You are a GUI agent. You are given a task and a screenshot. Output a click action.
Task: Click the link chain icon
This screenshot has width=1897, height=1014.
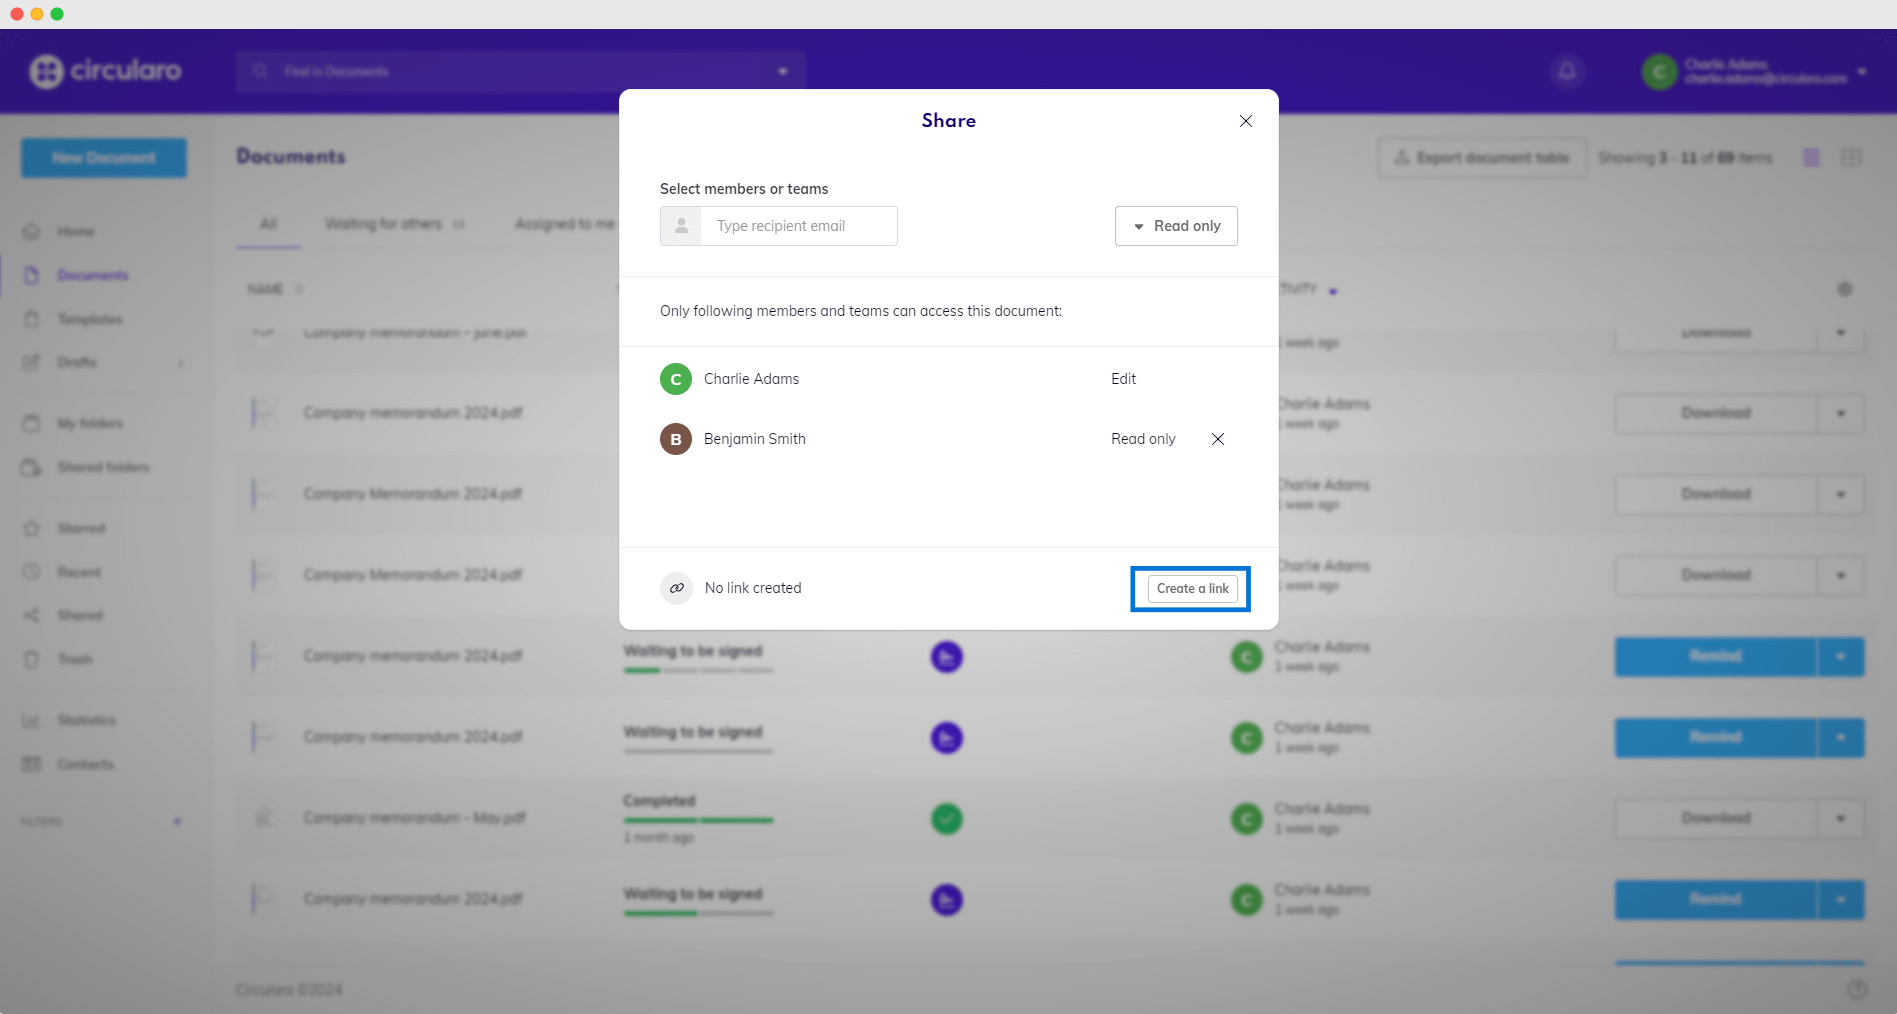click(x=677, y=588)
